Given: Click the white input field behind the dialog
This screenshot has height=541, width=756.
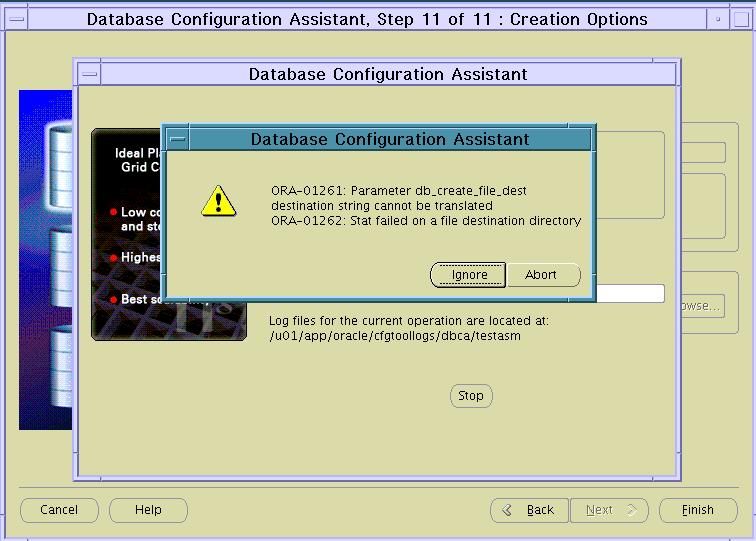Looking at the screenshot, I should tap(631, 294).
